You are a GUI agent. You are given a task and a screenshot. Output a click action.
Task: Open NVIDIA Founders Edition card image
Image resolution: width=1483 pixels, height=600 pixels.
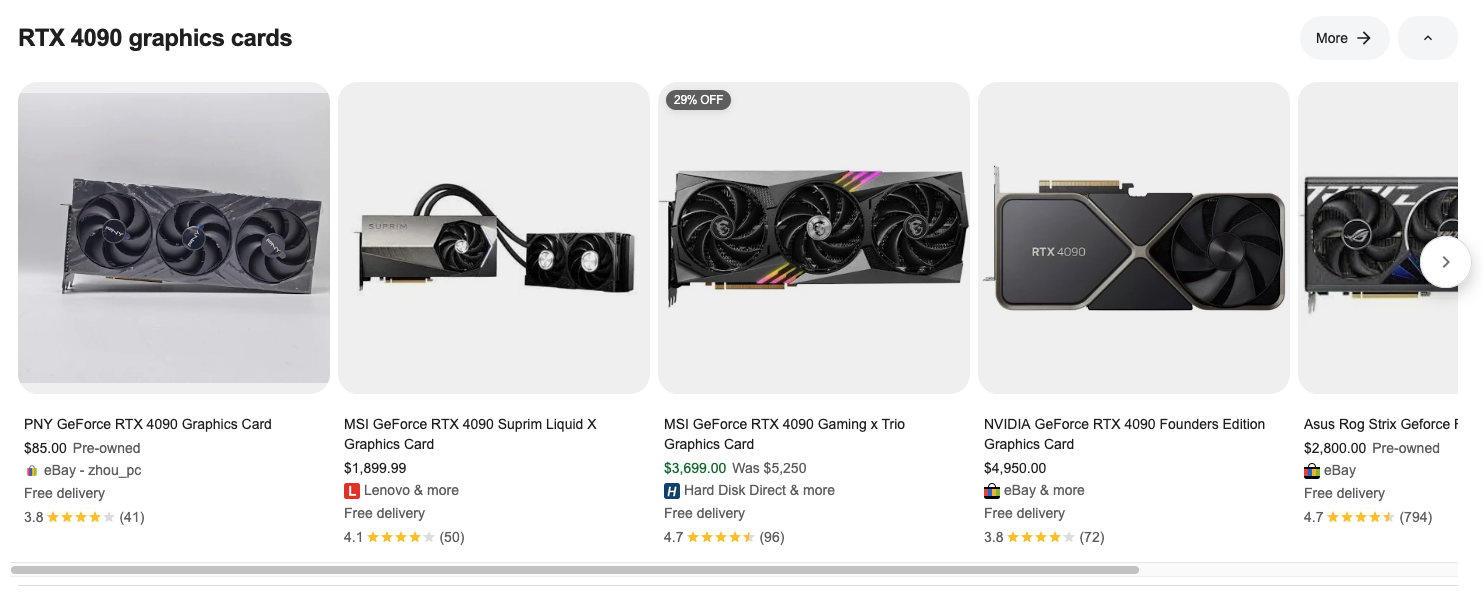(x=1134, y=238)
